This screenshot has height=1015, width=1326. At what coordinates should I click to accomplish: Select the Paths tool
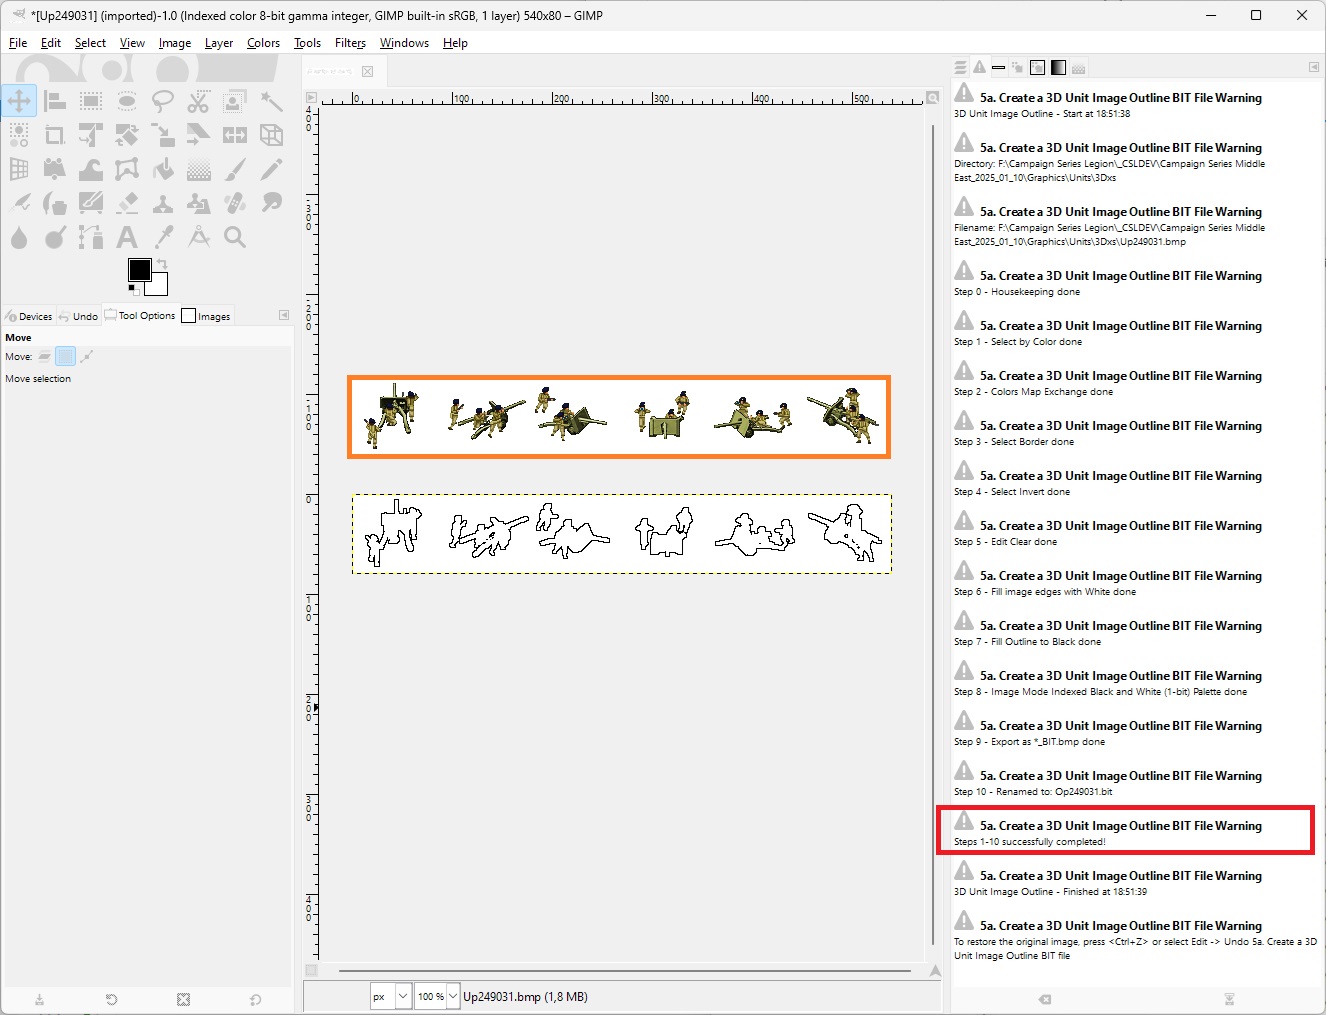point(91,237)
